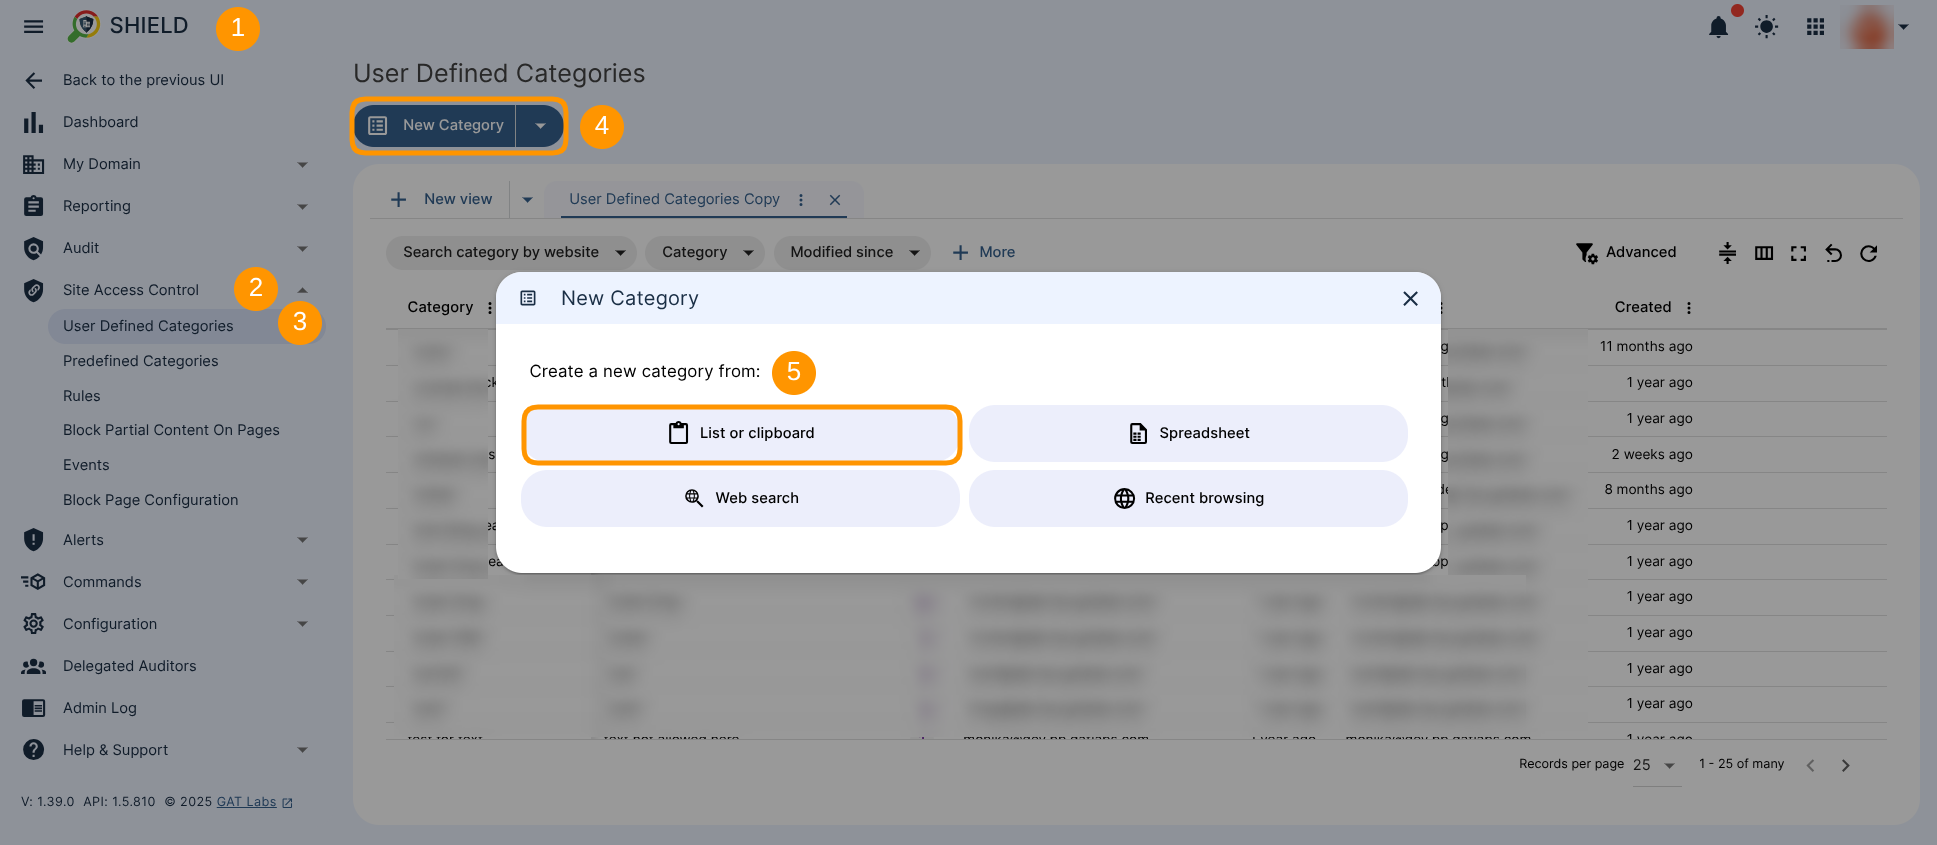Expand the My Domain menu
The width and height of the screenshot is (1937, 845).
coord(302,165)
